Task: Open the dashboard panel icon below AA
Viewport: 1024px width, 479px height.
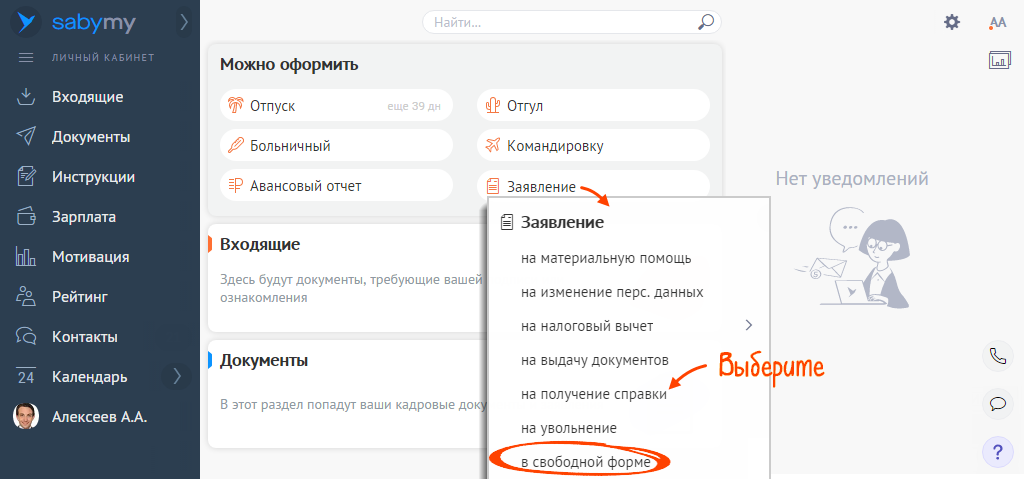Action: (999, 61)
